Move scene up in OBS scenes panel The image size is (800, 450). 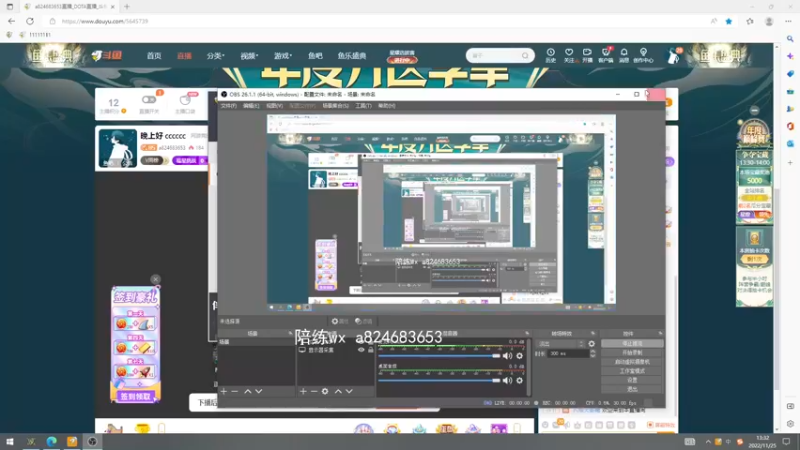pyautogui.click(x=247, y=391)
